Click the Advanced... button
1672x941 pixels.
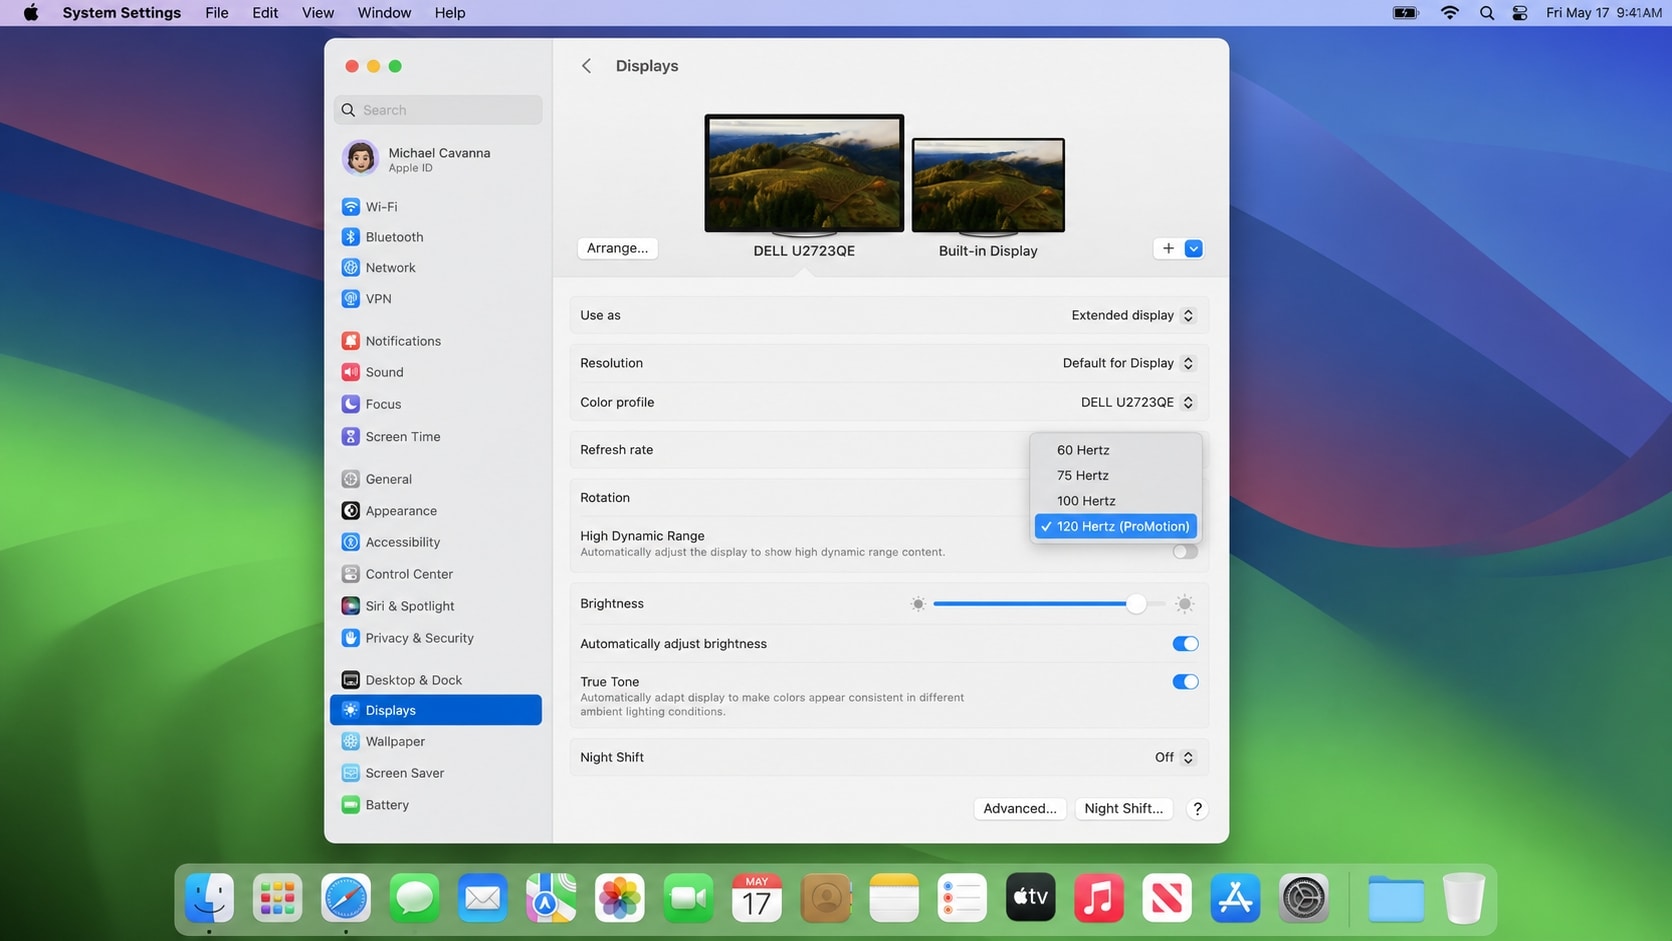pyautogui.click(x=1020, y=809)
